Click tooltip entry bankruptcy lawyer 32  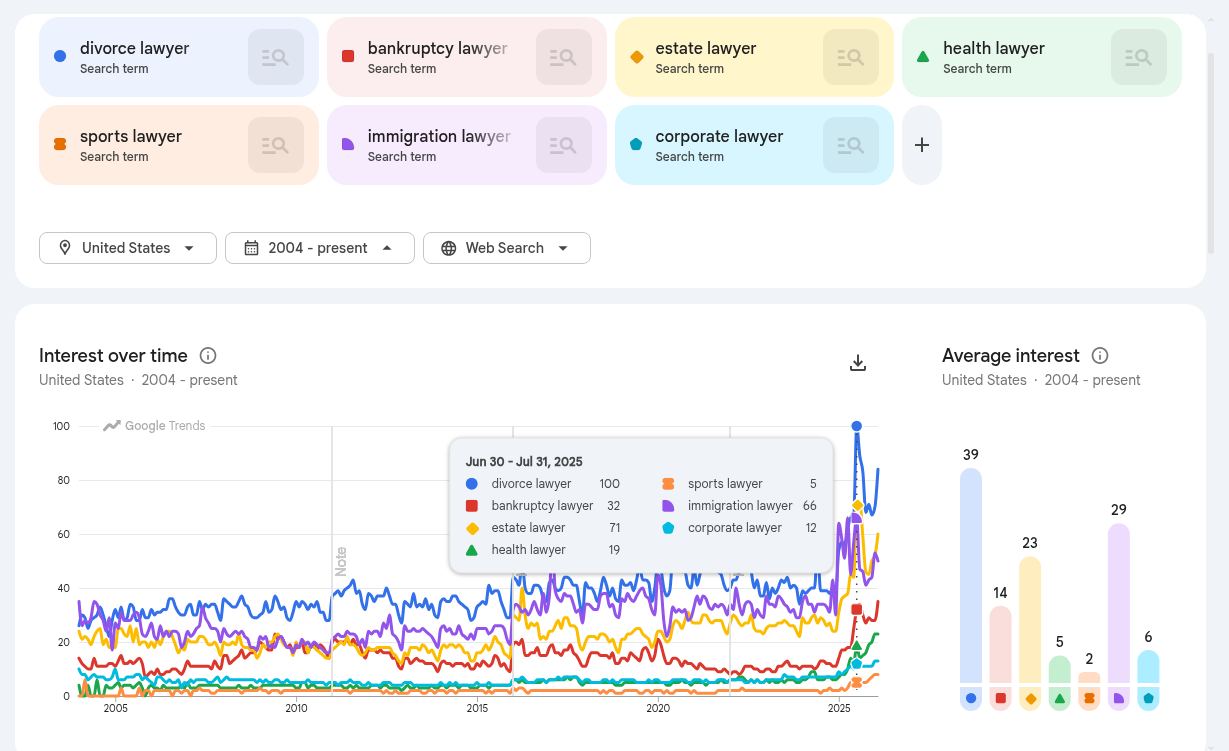pos(543,506)
